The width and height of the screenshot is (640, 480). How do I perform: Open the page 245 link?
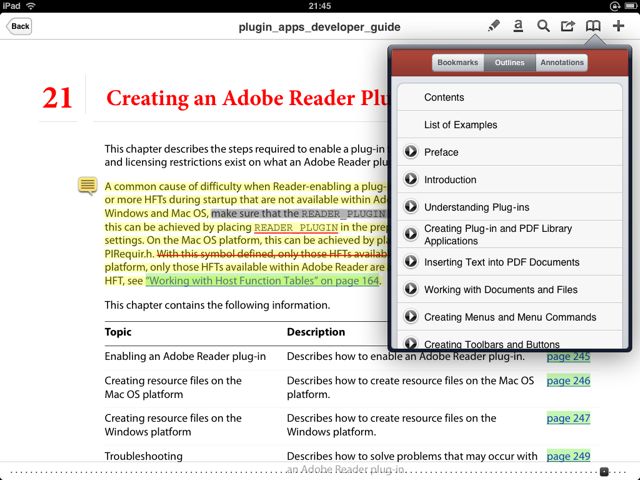pyautogui.click(x=568, y=356)
